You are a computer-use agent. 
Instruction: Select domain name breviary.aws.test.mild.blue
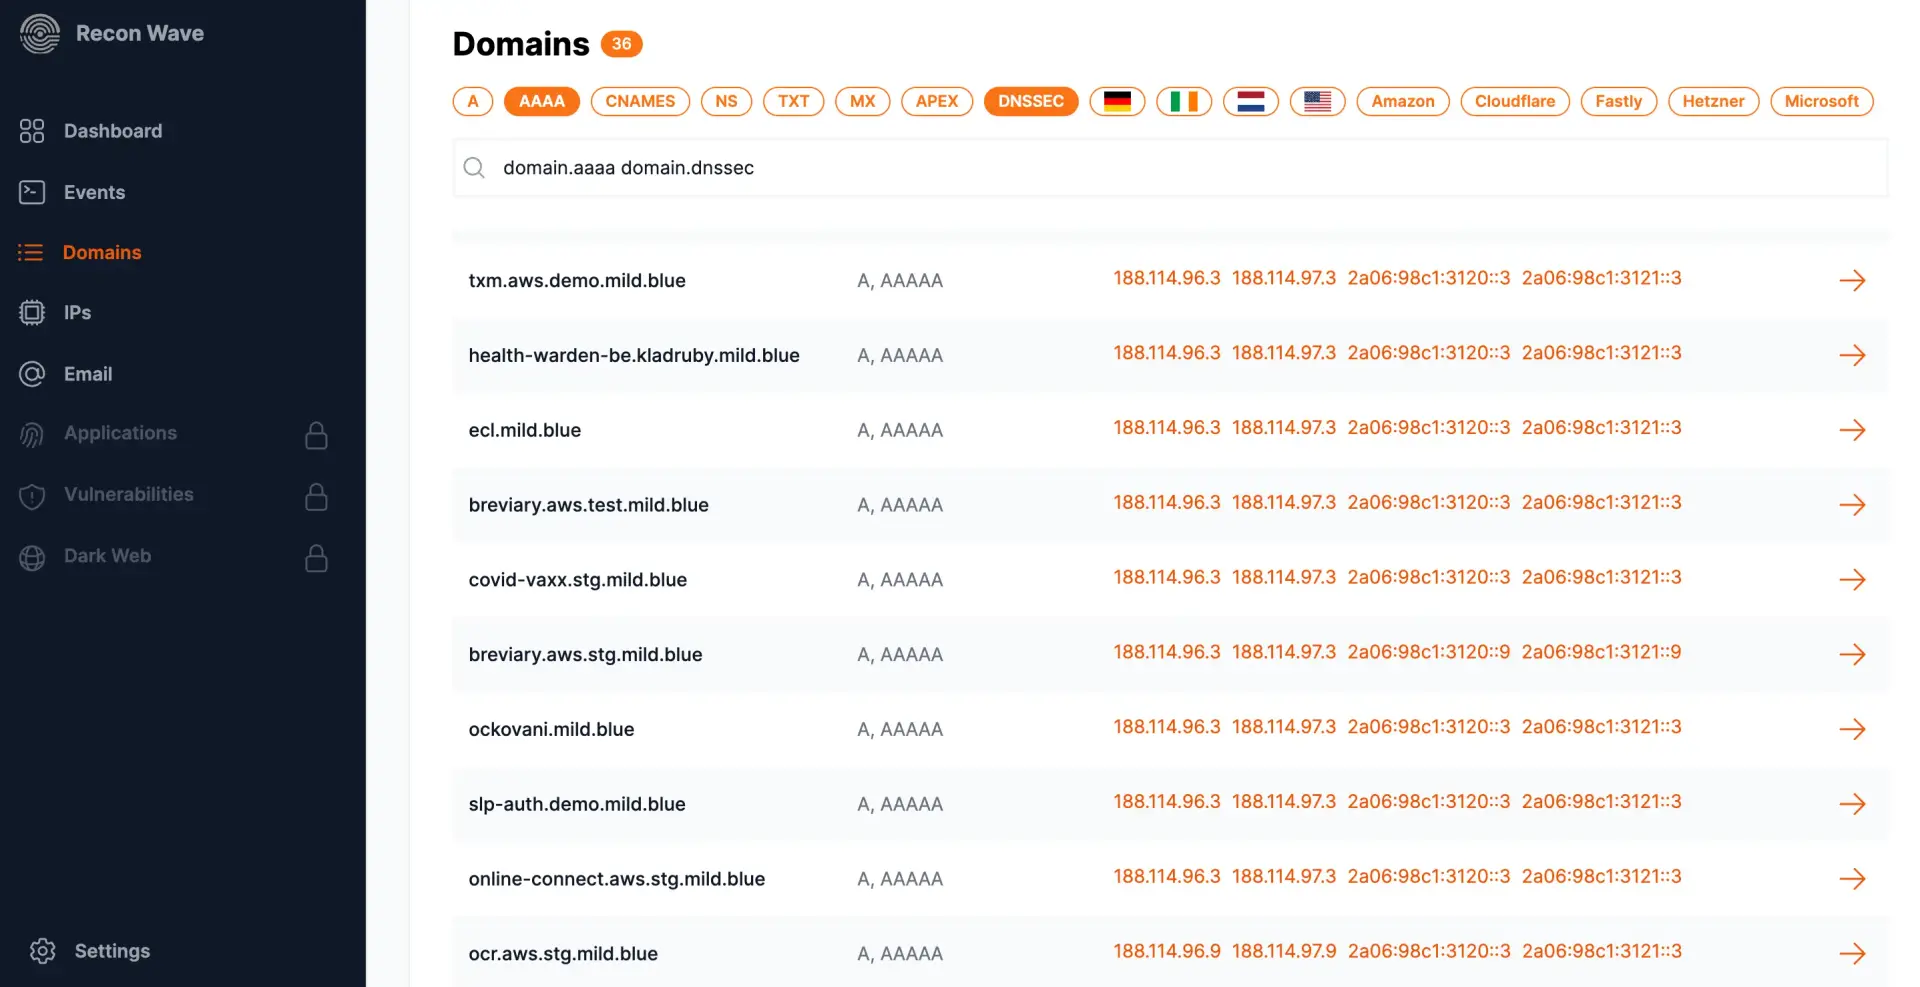[588, 505]
